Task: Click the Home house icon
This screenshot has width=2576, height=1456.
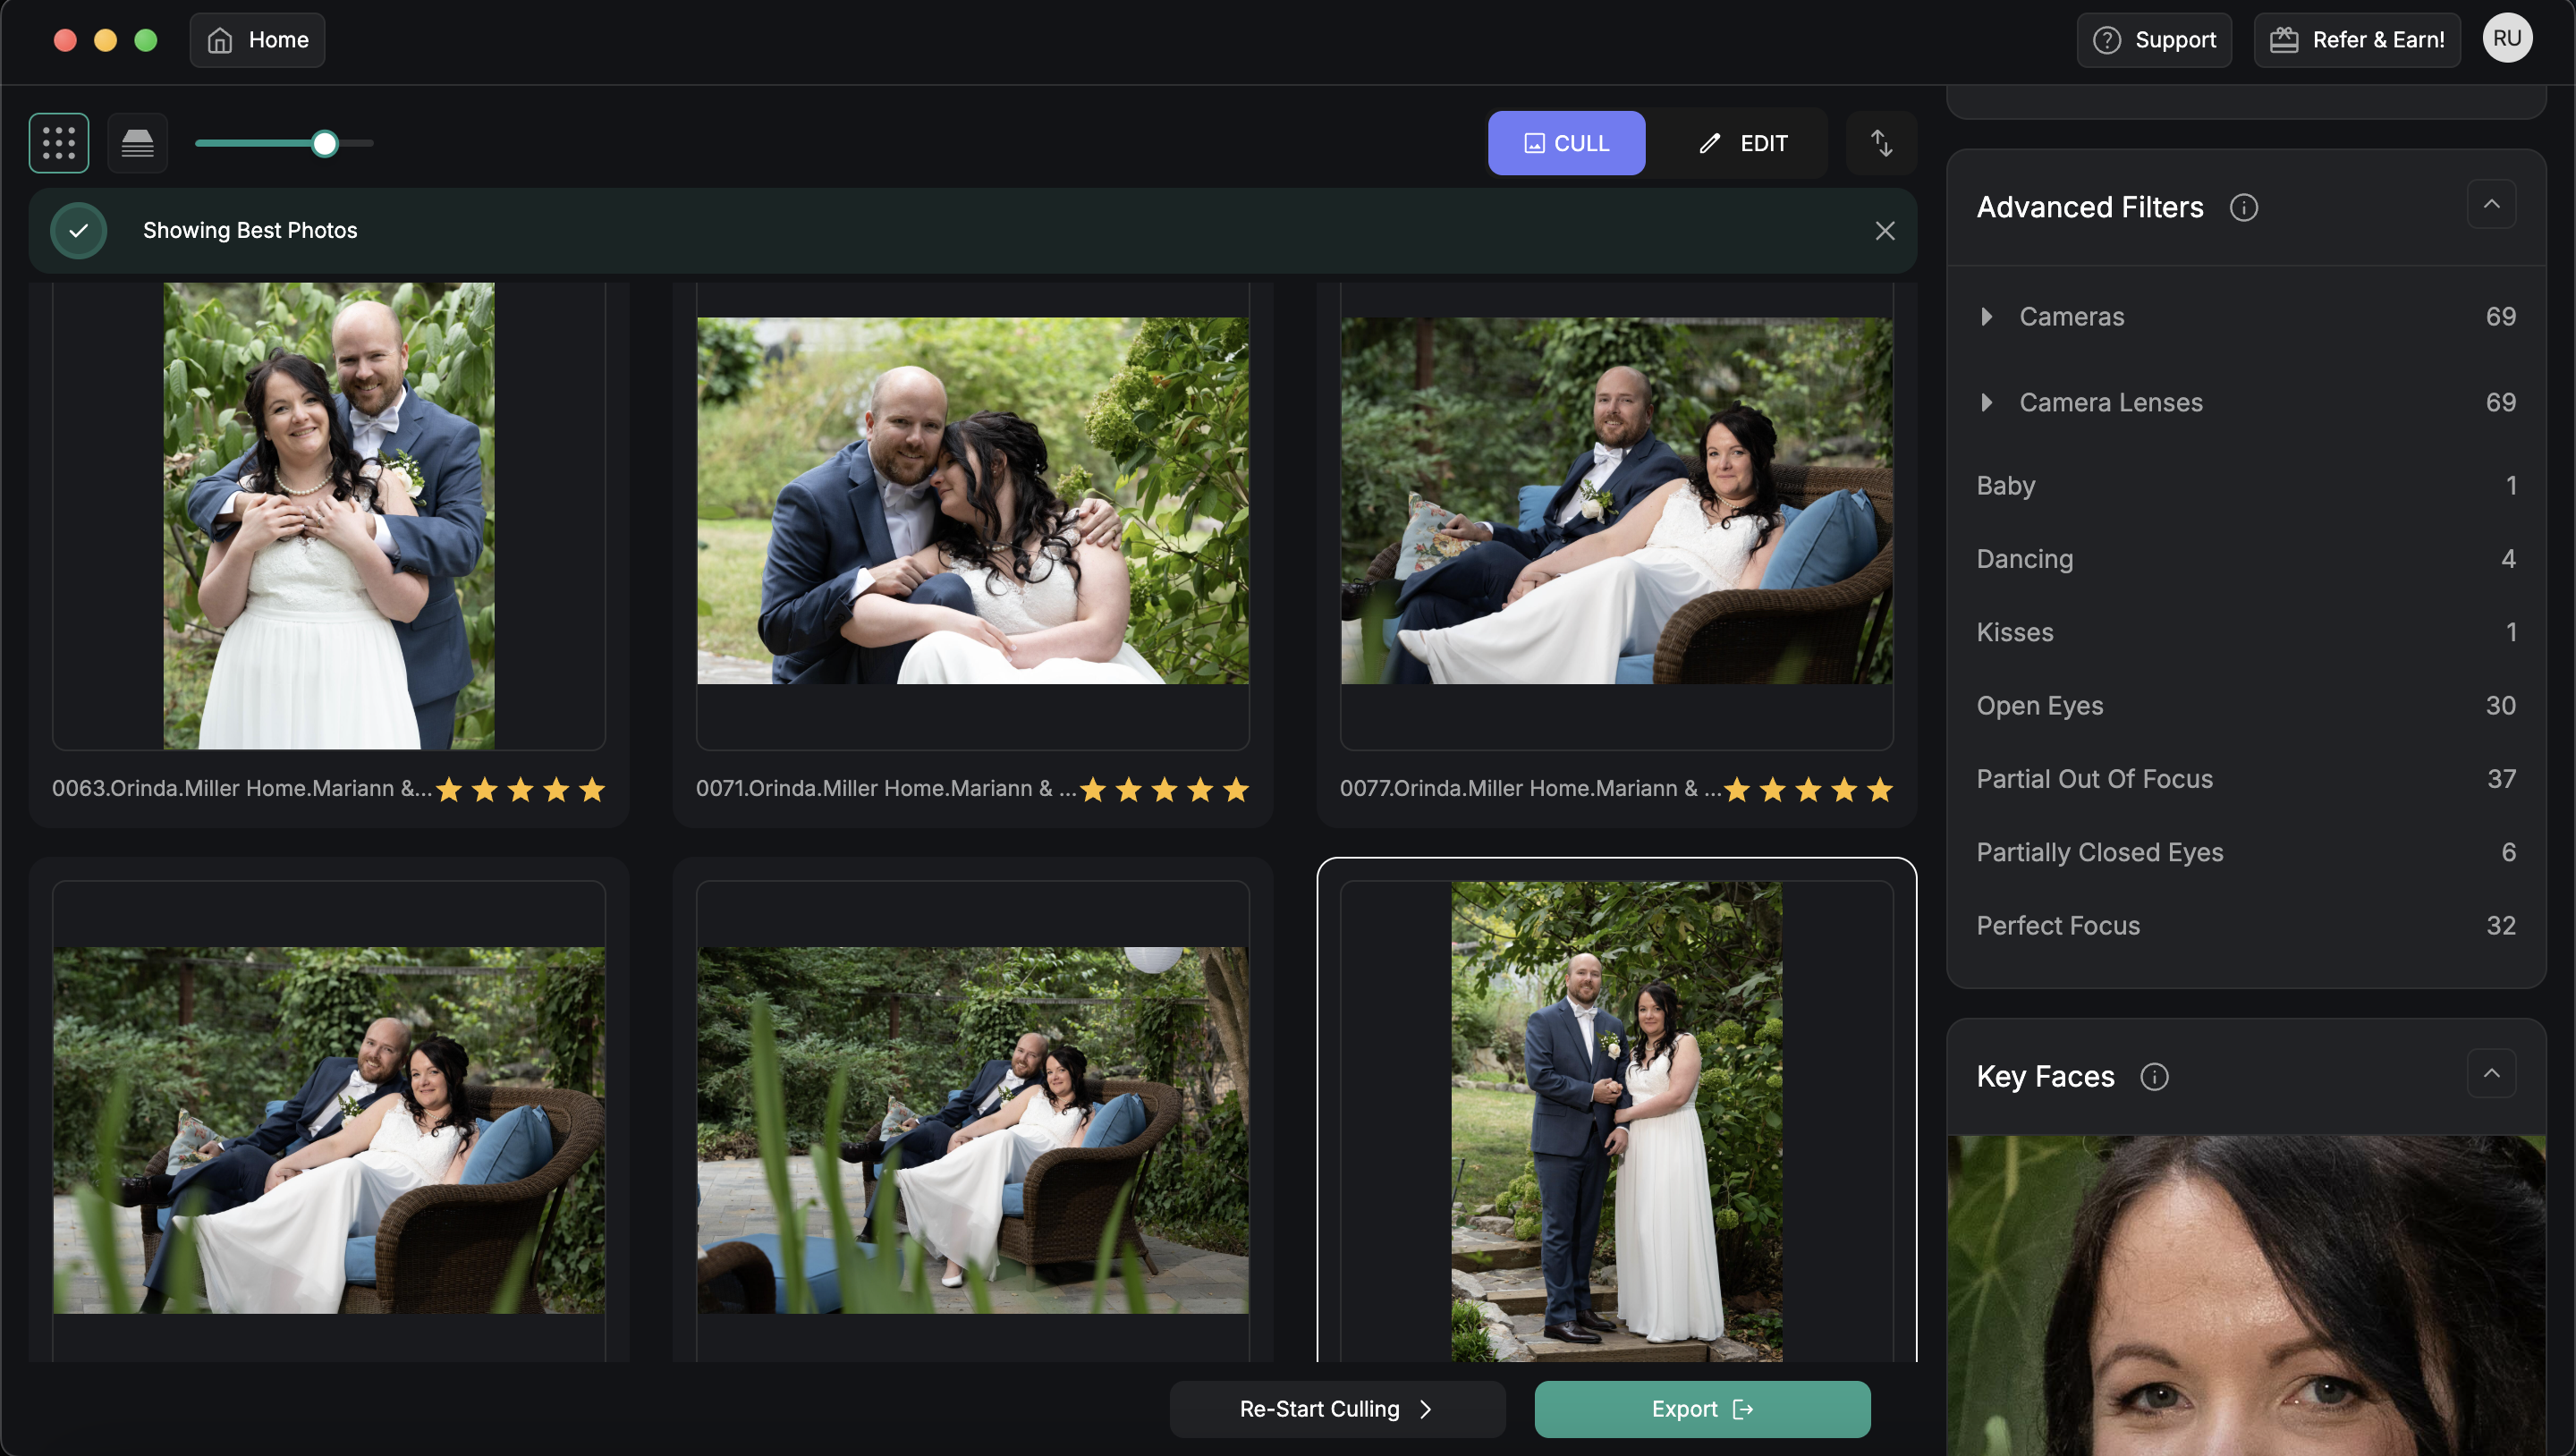Action: click(x=220, y=40)
